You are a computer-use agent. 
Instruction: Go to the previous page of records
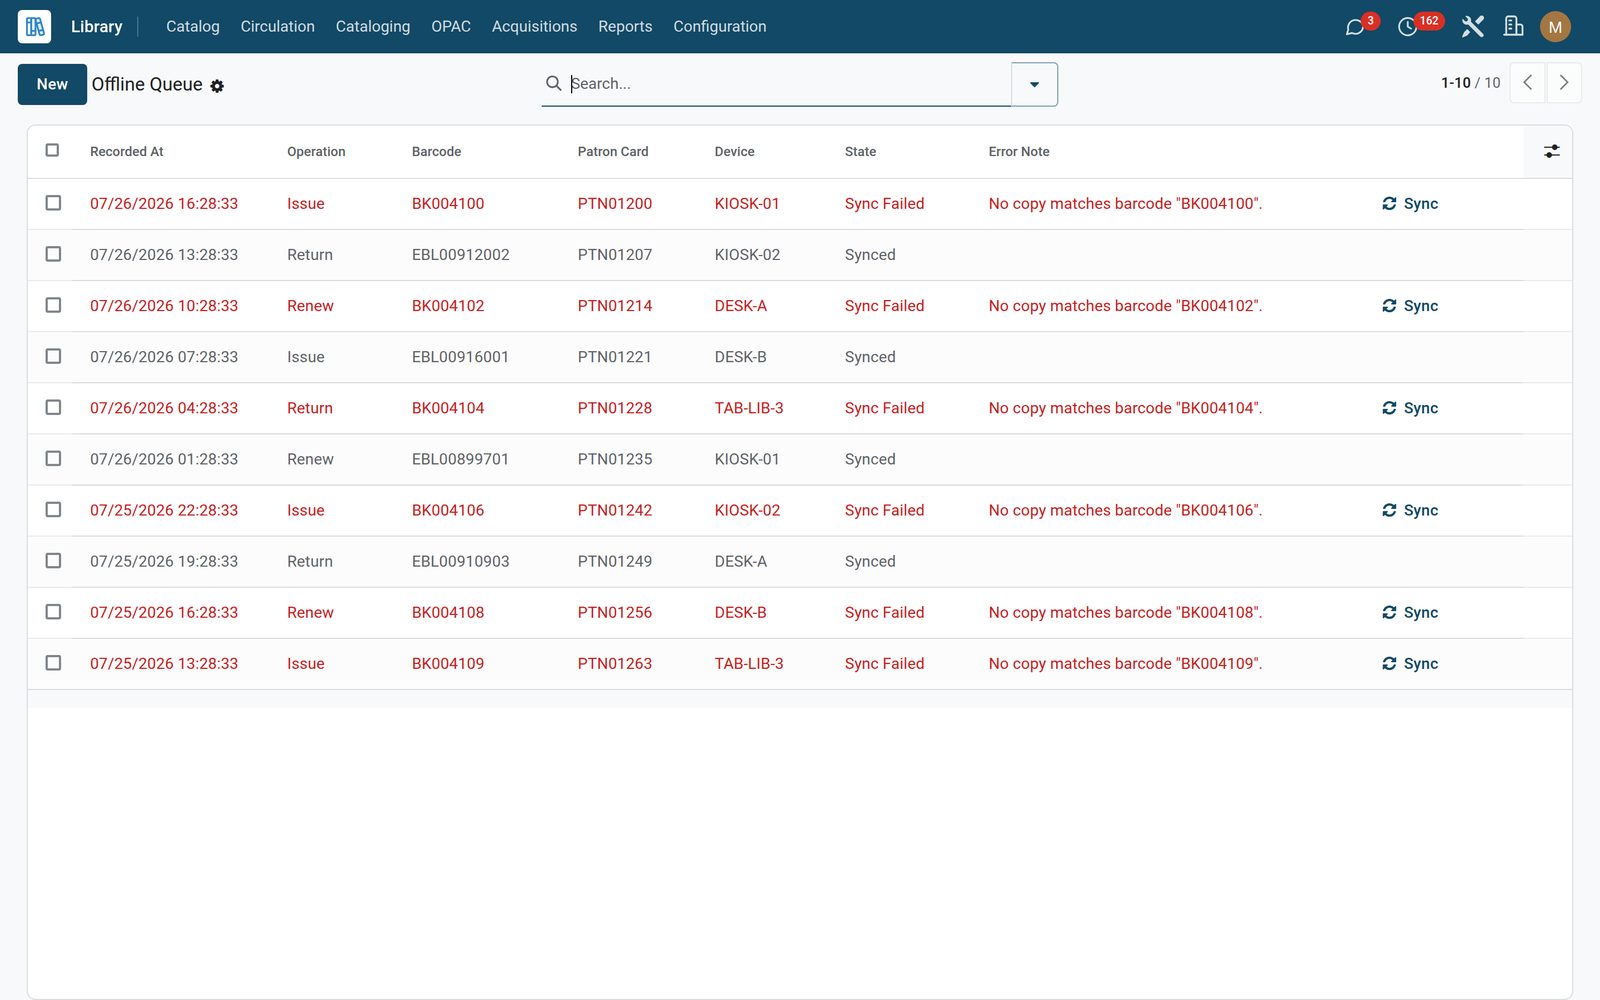(x=1527, y=83)
